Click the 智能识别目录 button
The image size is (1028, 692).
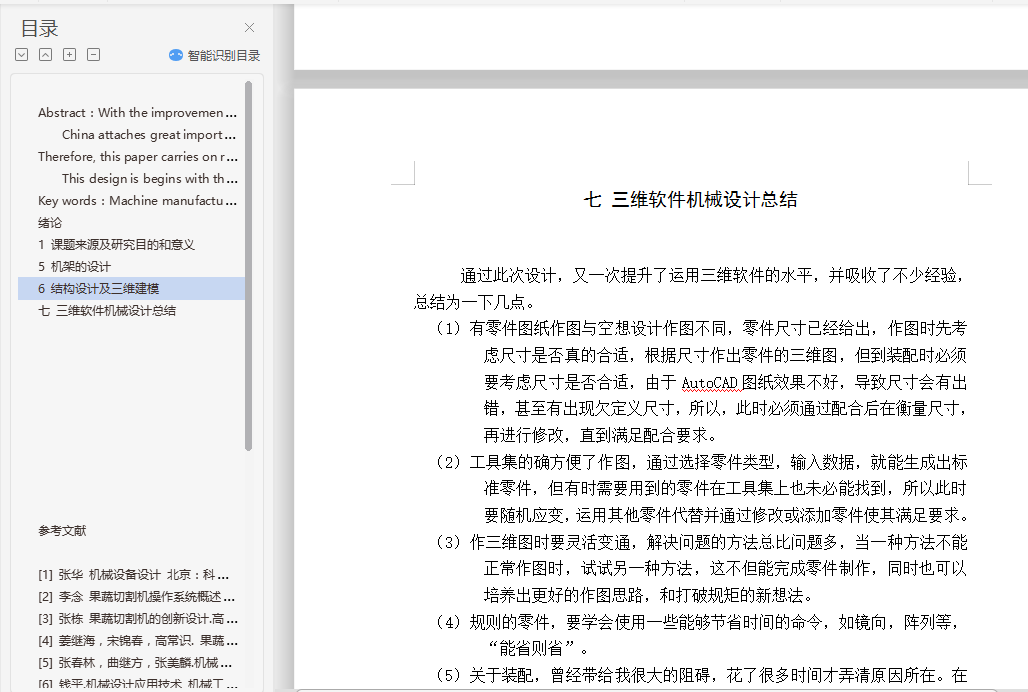pos(214,56)
